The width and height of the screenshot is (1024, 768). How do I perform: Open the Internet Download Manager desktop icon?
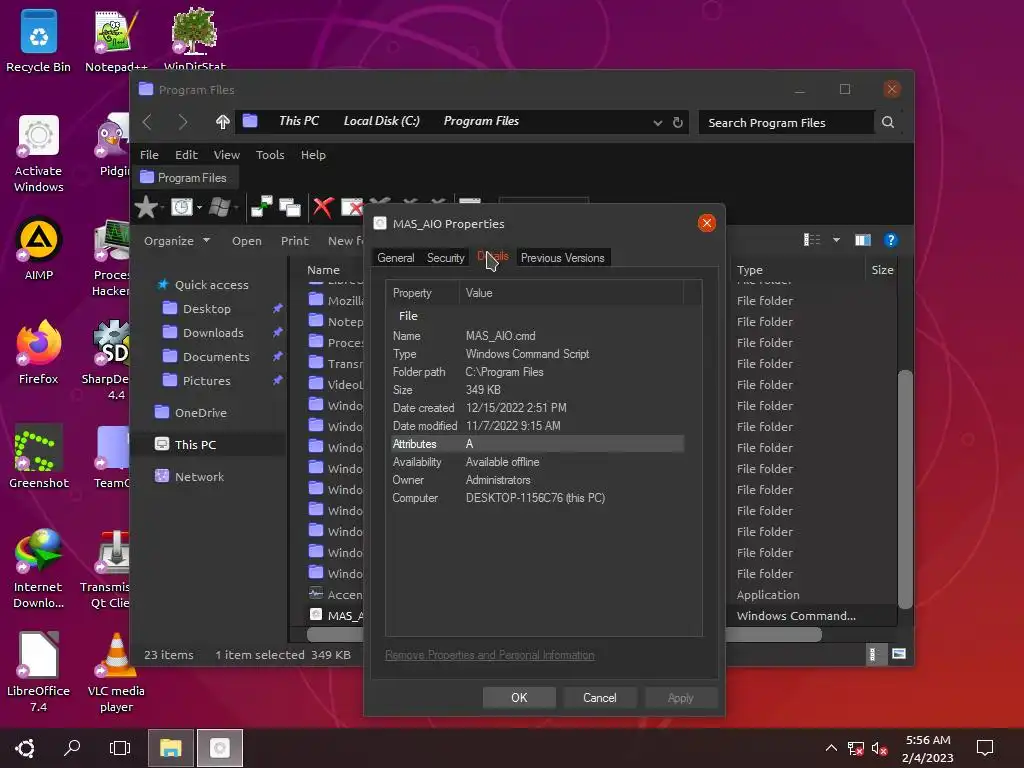click(39, 569)
